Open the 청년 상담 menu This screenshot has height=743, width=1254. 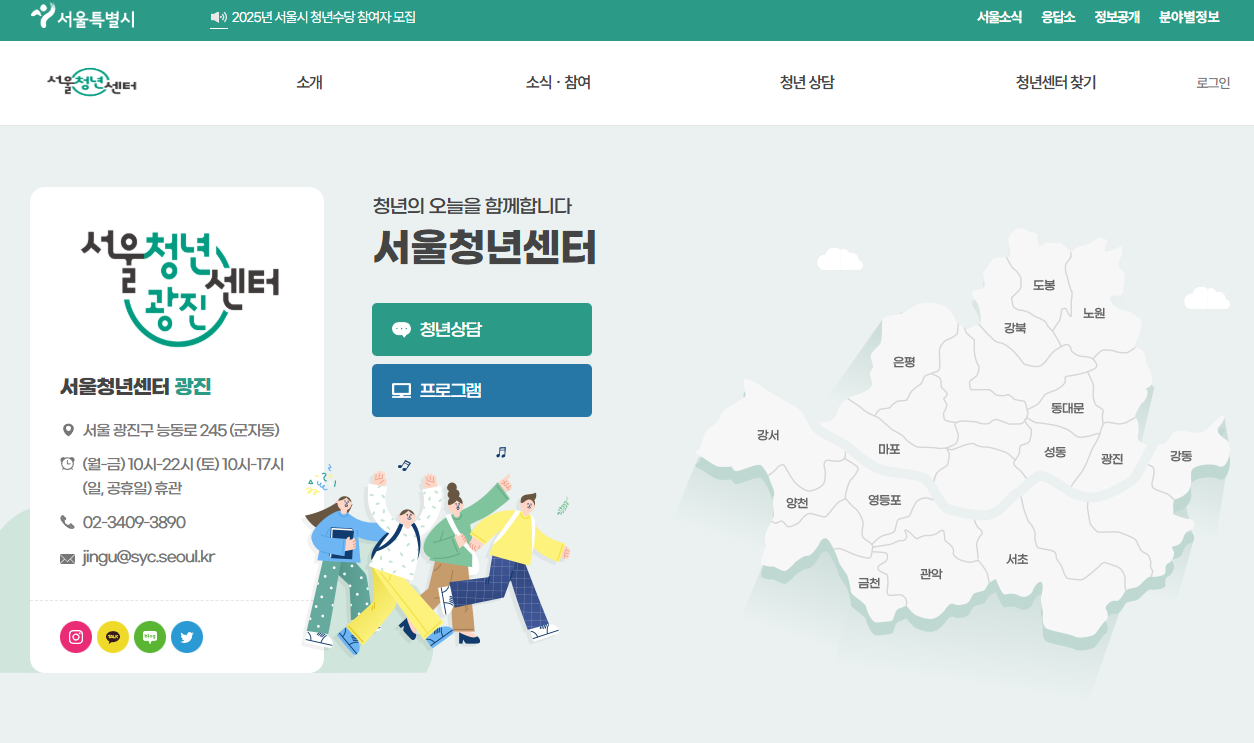(807, 83)
